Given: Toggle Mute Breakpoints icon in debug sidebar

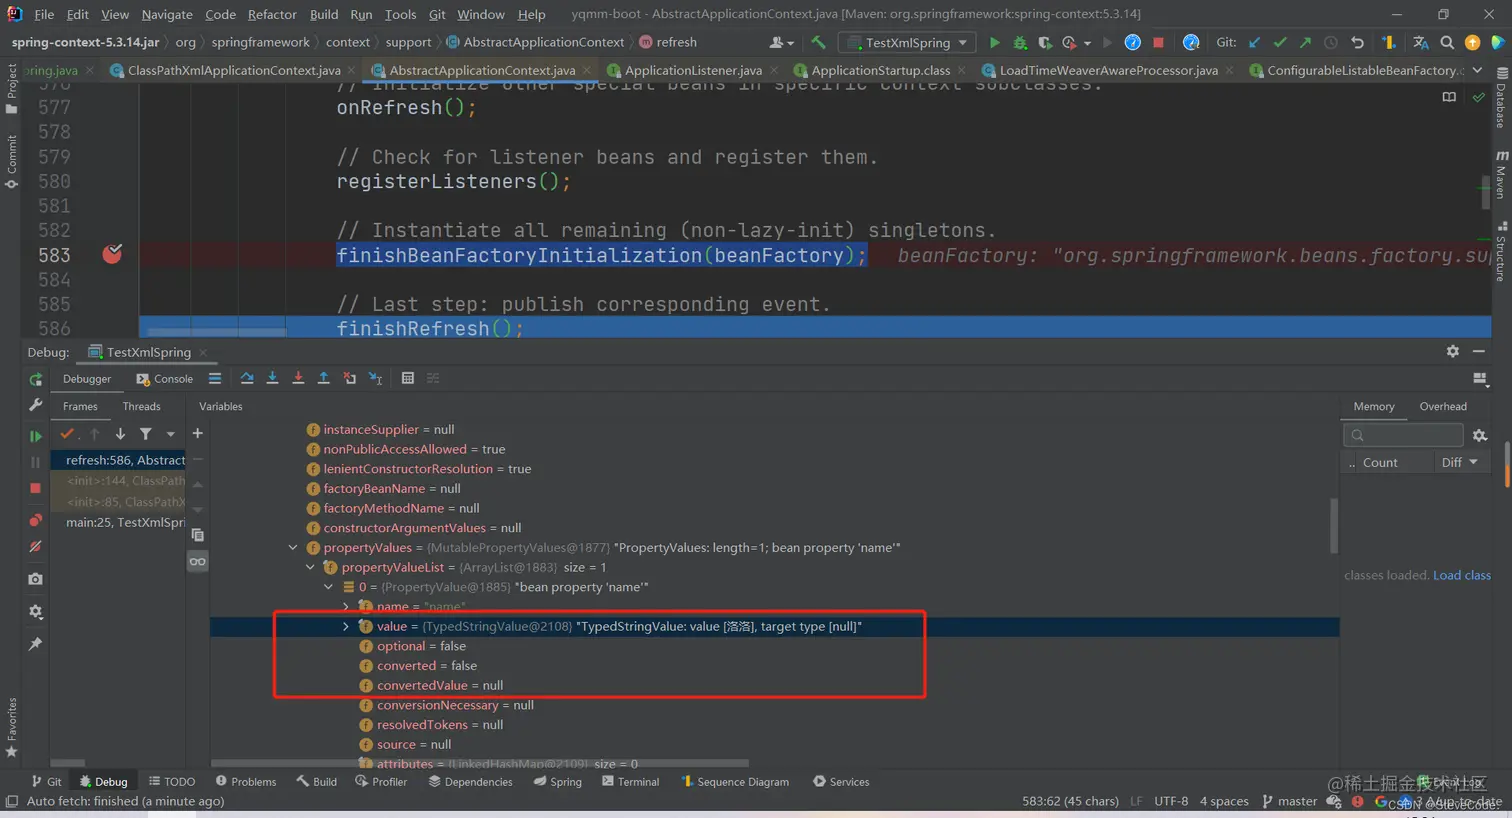Looking at the screenshot, I should (x=35, y=547).
